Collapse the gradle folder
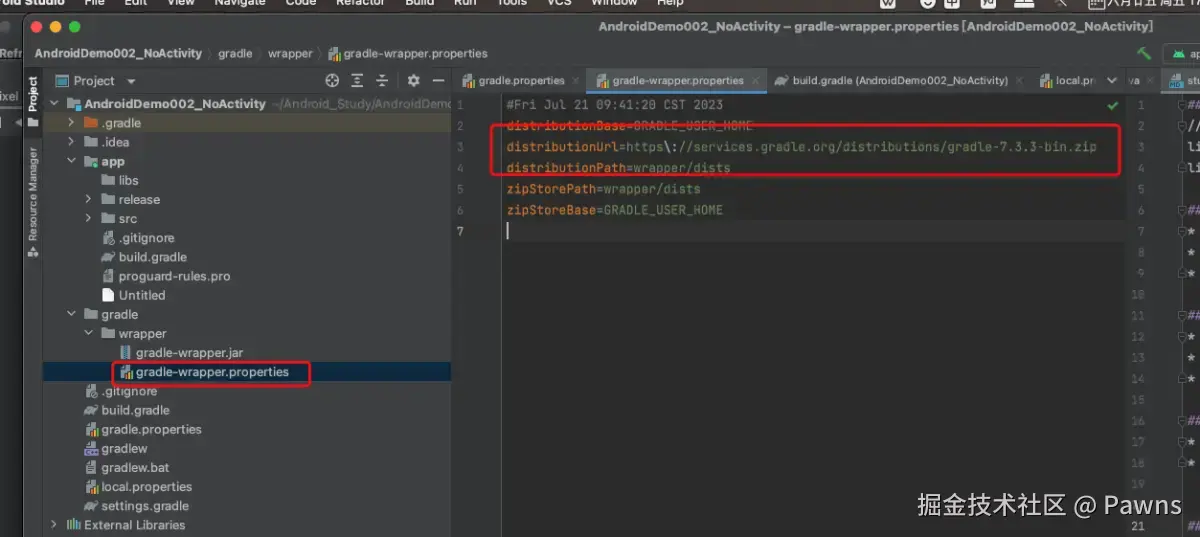1200x537 pixels. (x=71, y=315)
